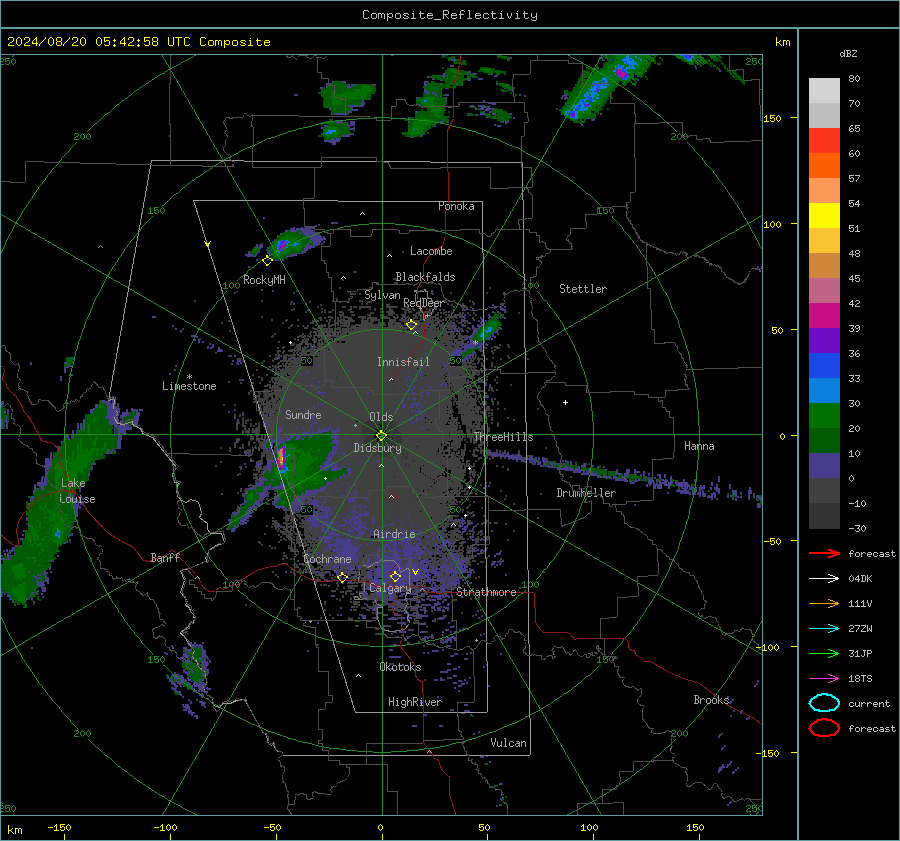Click the -150 tick on bottom km axis

click(59, 827)
